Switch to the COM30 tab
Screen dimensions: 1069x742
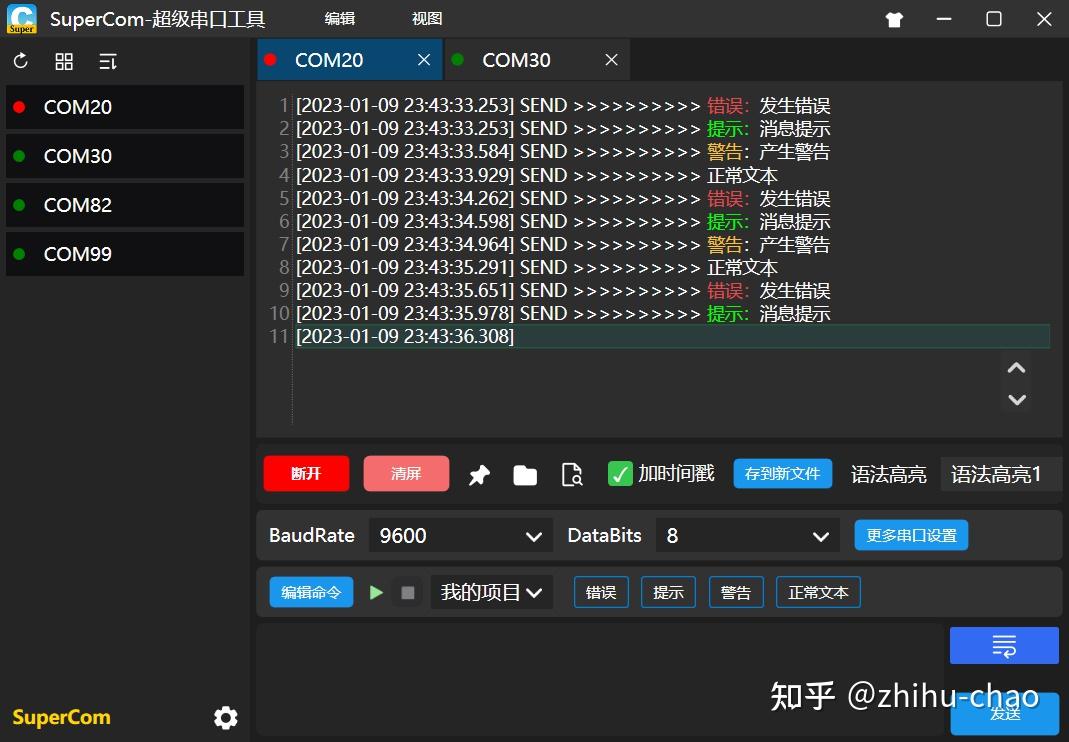516,60
